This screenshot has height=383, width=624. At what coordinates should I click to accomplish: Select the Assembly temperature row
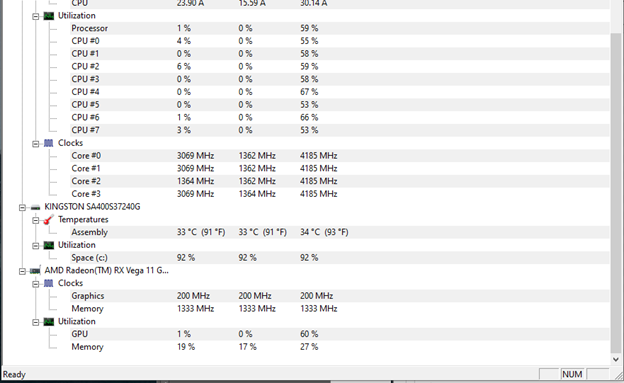[340, 232]
